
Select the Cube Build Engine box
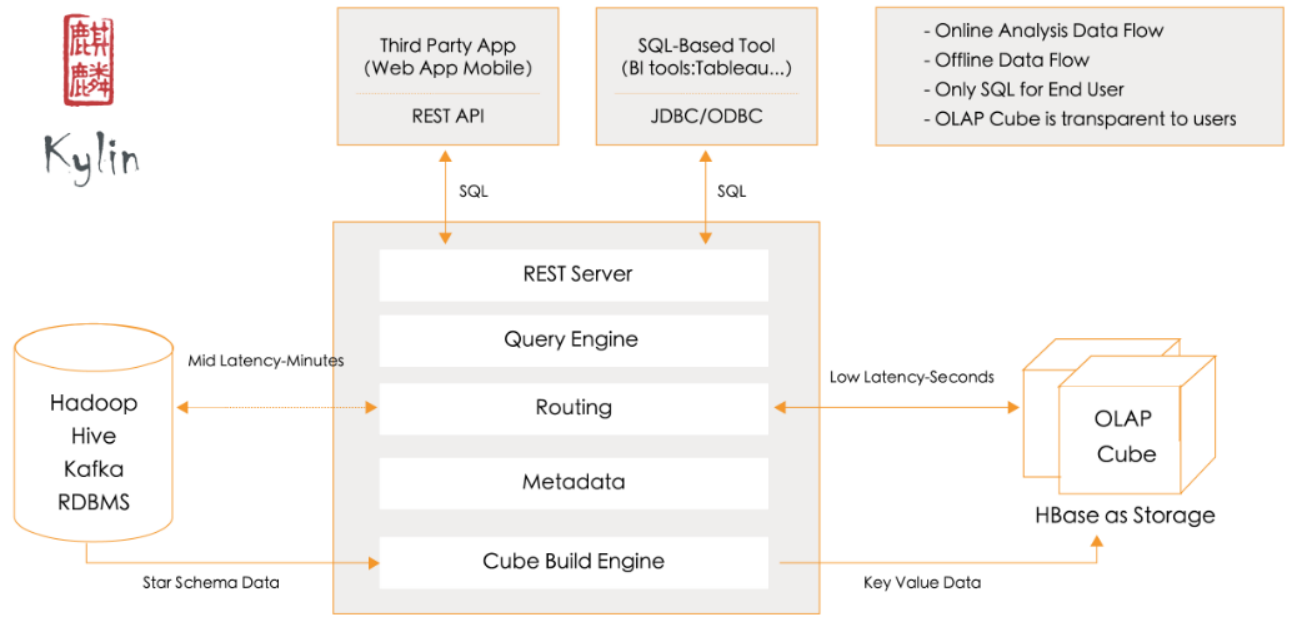click(x=573, y=562)
